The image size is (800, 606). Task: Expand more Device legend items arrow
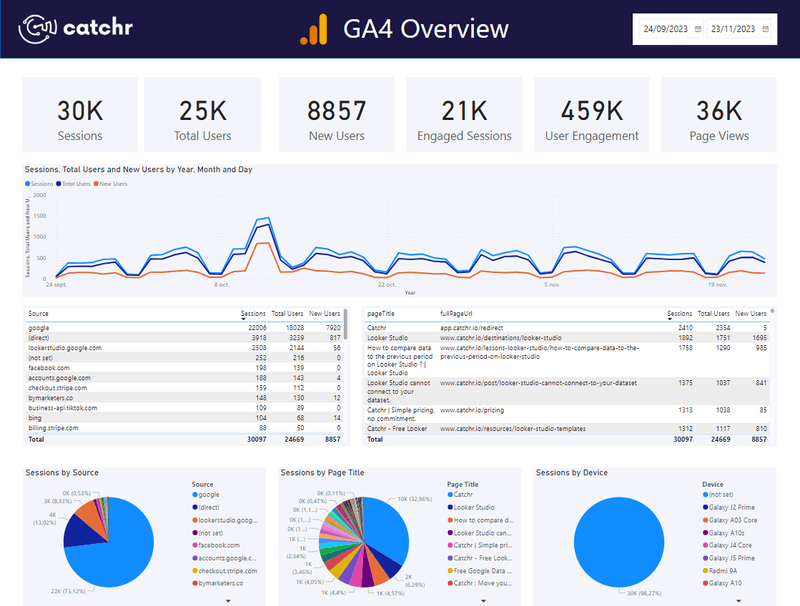(x=738, y=601)
